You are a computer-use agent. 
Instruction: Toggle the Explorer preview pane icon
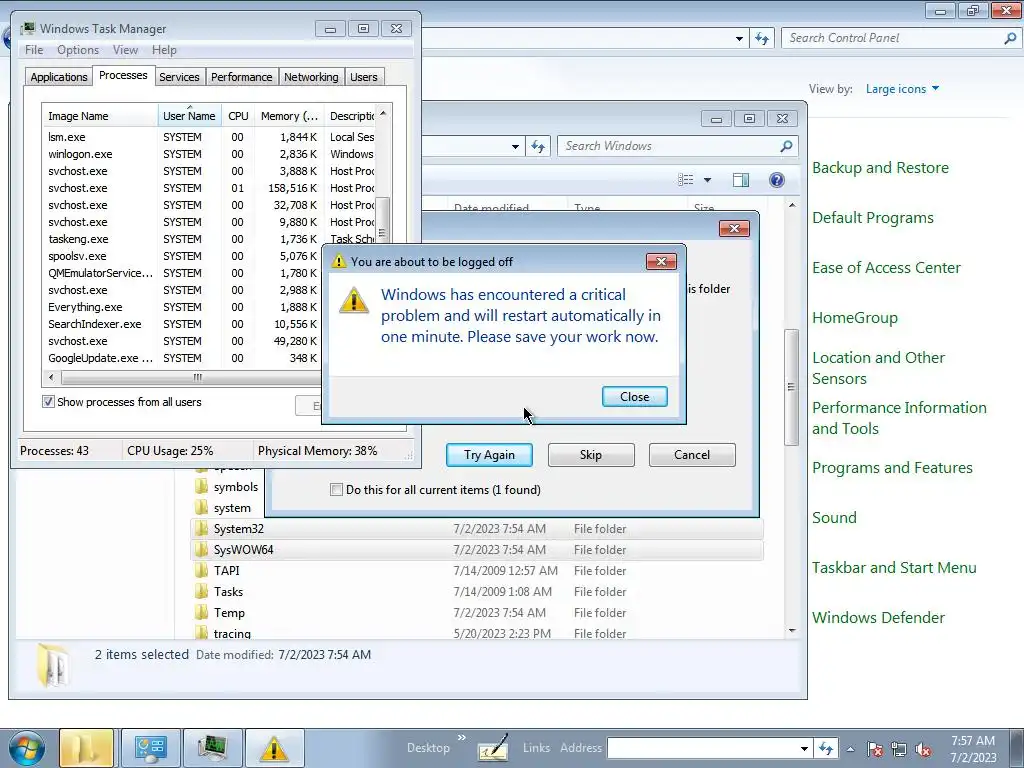click(x=741, y=180)
